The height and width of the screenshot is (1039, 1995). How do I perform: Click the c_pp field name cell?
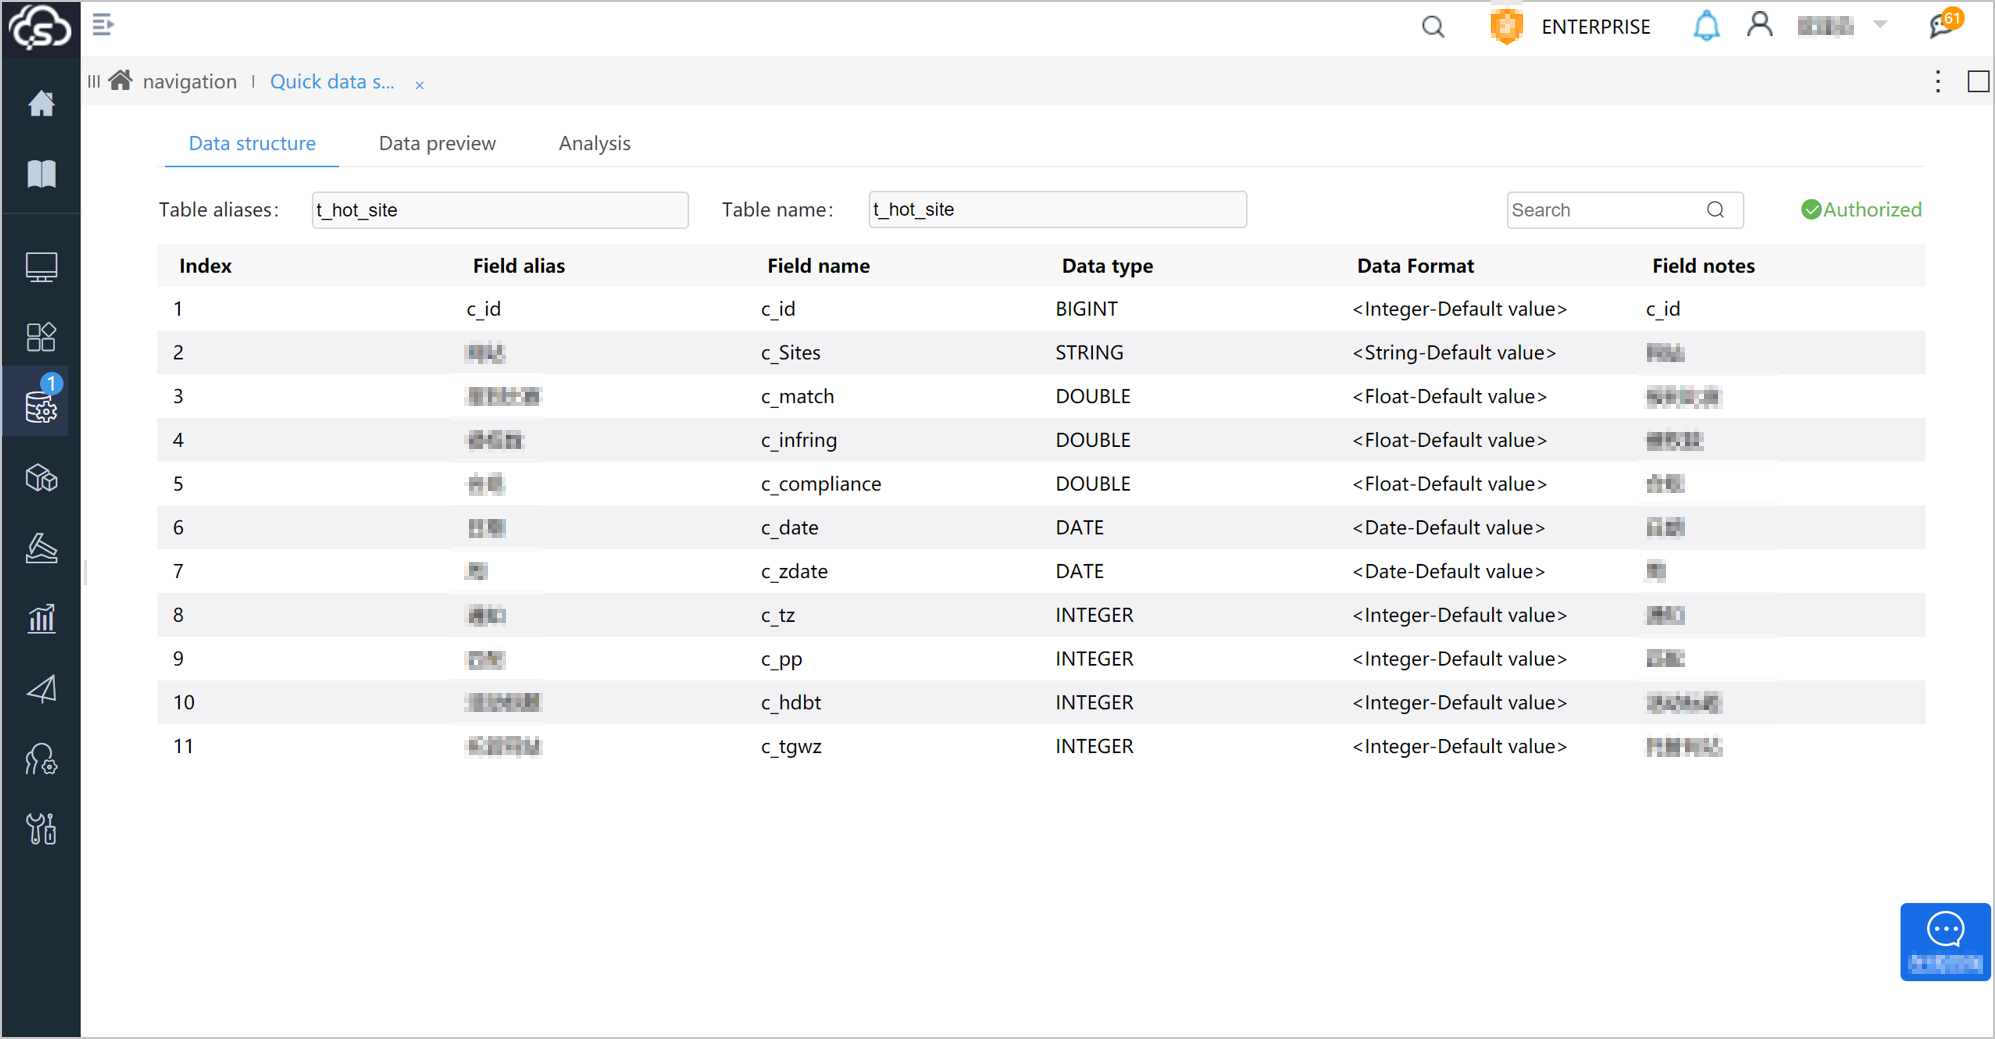[x=781, y=660]
